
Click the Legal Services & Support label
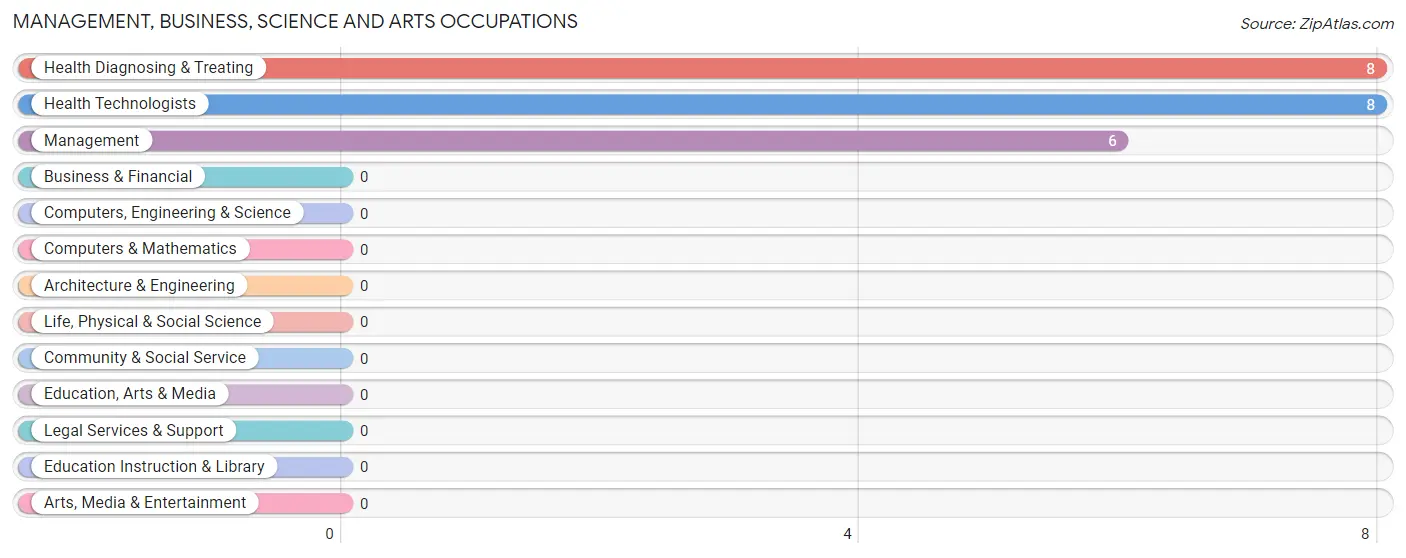point(134,431)
